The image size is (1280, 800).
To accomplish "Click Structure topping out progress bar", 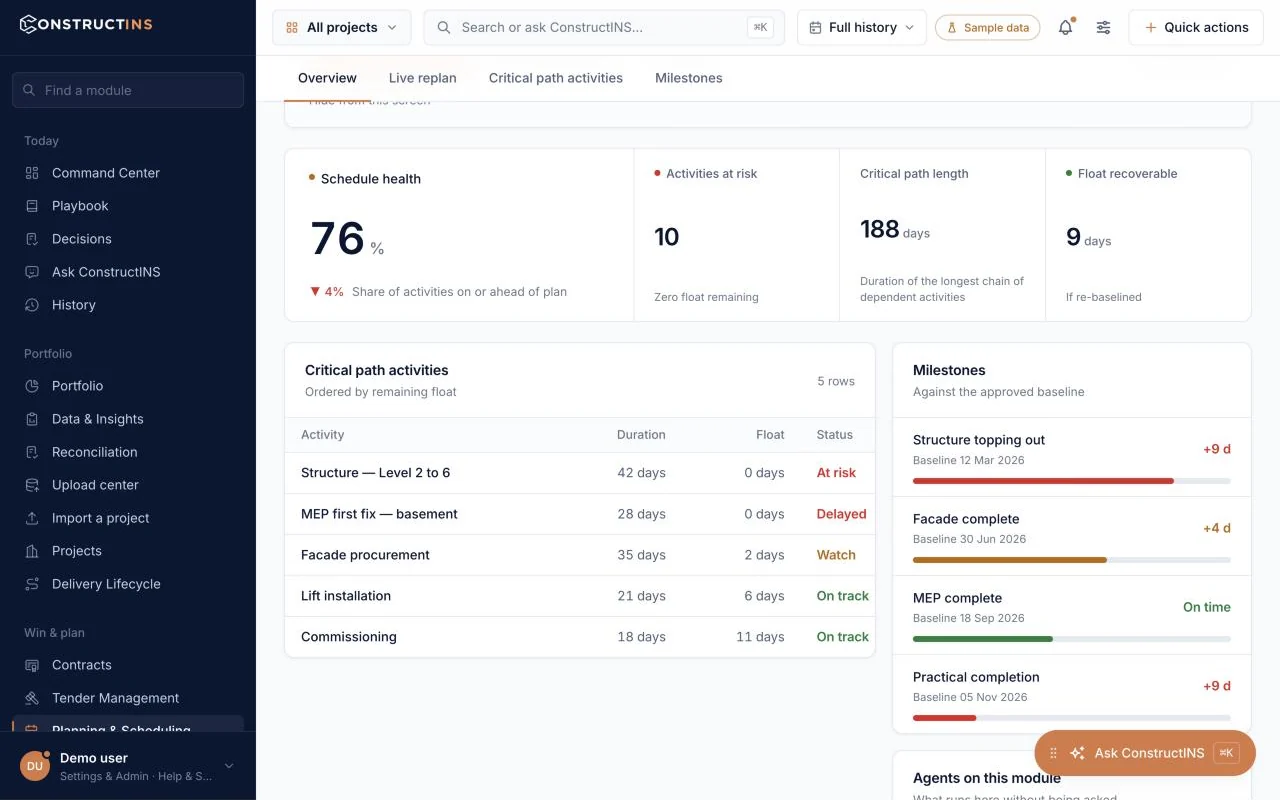I will (x=1072, y=481).
